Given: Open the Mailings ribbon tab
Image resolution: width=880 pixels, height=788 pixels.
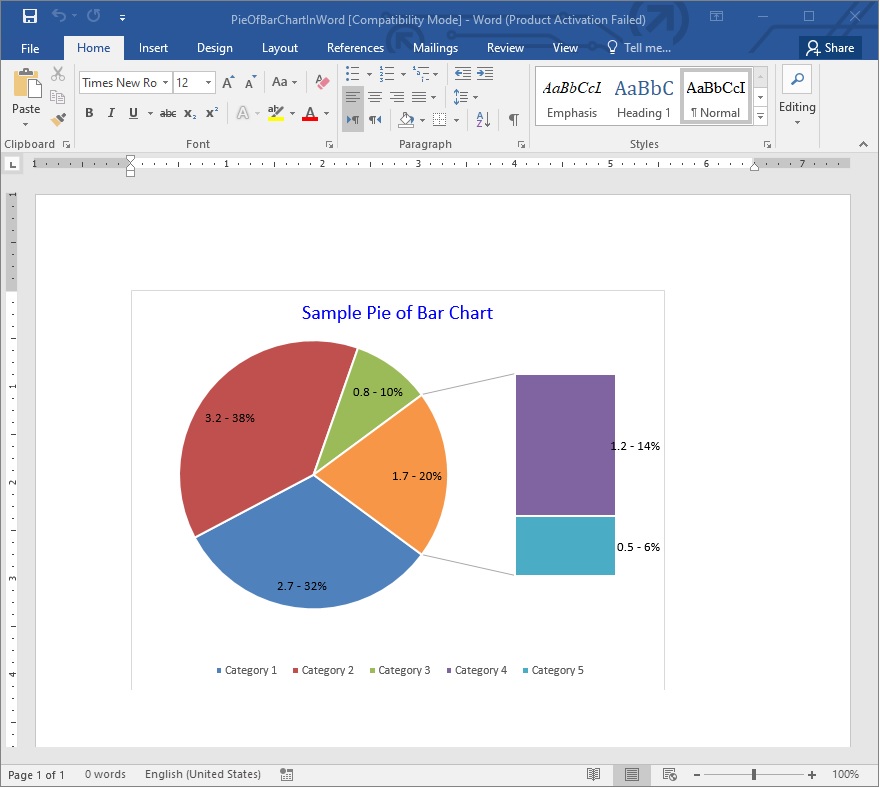Looking at the screenshot, I should click(x=436, y=48).
